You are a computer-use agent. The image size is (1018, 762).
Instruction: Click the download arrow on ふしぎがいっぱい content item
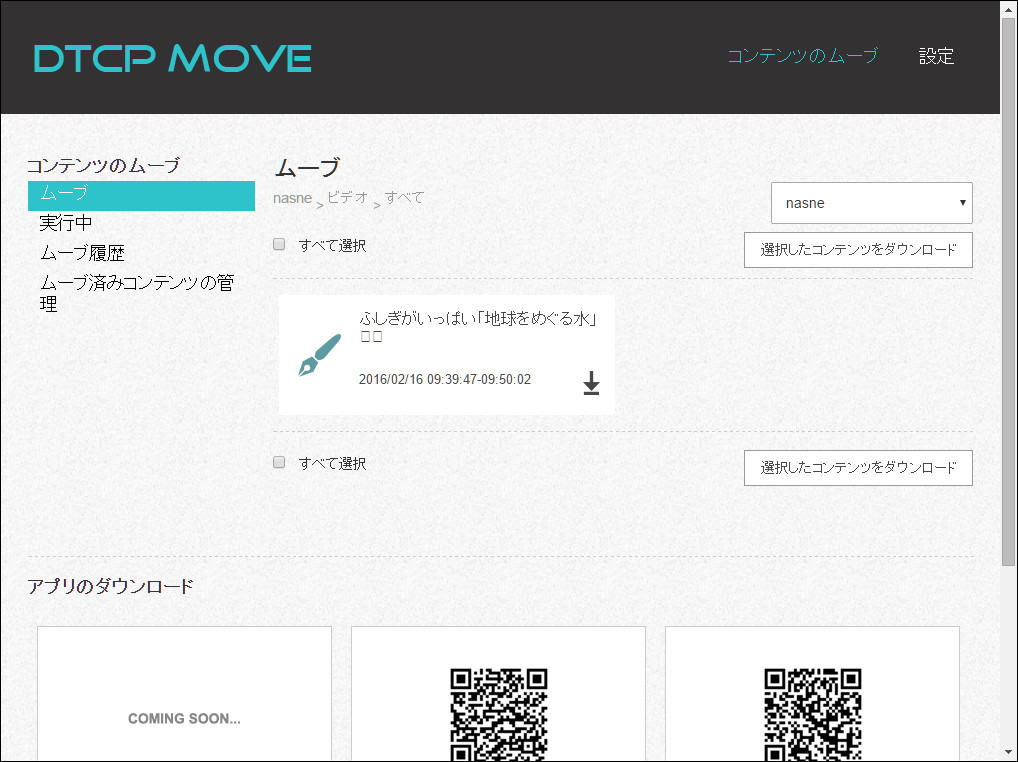[x=591, y=384]
